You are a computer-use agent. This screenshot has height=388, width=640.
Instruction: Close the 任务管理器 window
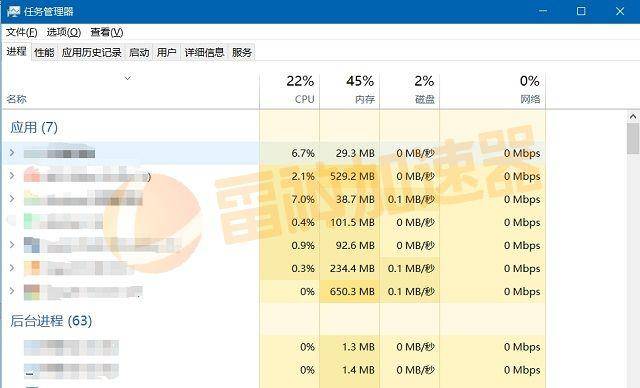tap(620, 11)
